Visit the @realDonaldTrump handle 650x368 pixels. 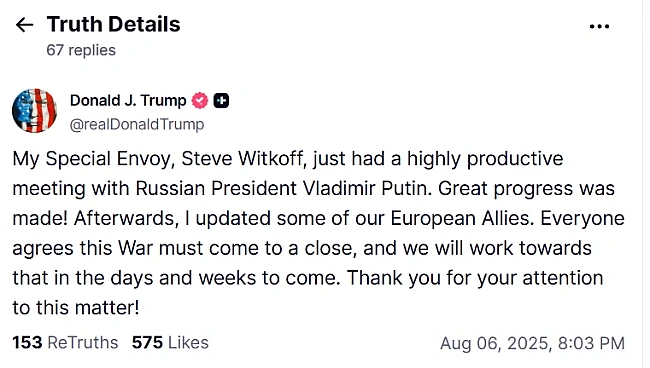click(x=137, y=124)
